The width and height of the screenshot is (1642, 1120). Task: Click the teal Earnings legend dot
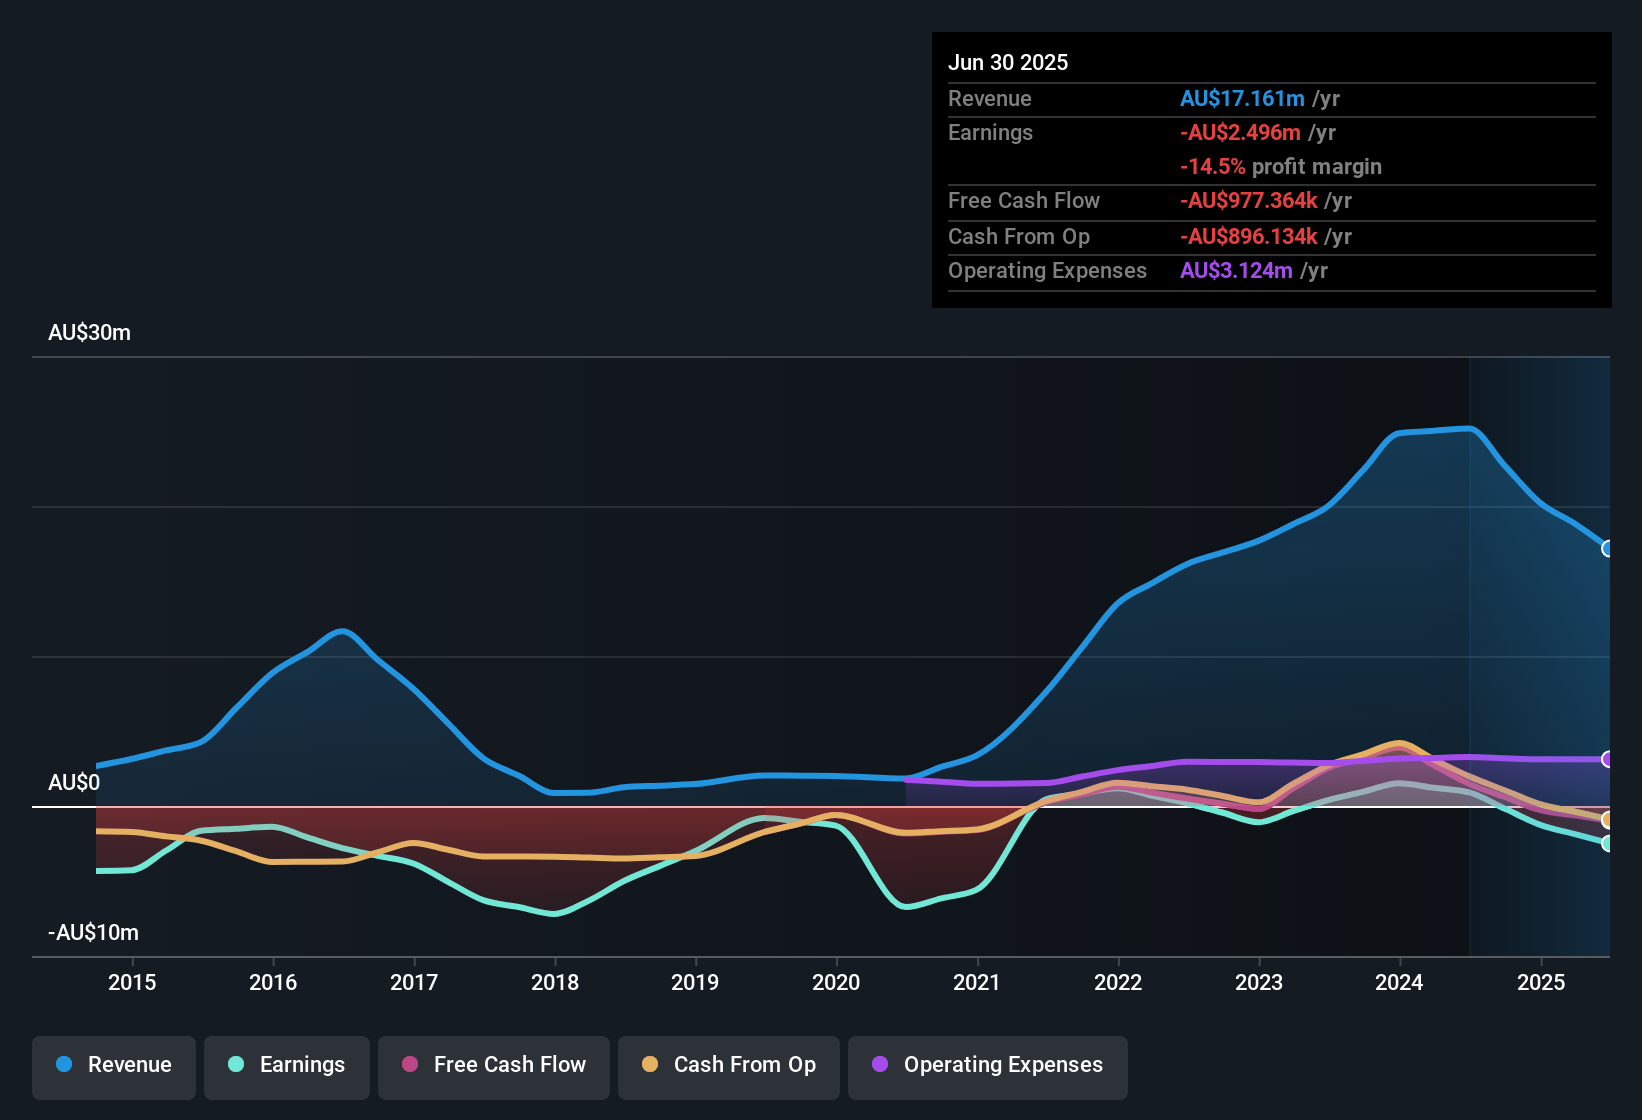click(236, 1064)
